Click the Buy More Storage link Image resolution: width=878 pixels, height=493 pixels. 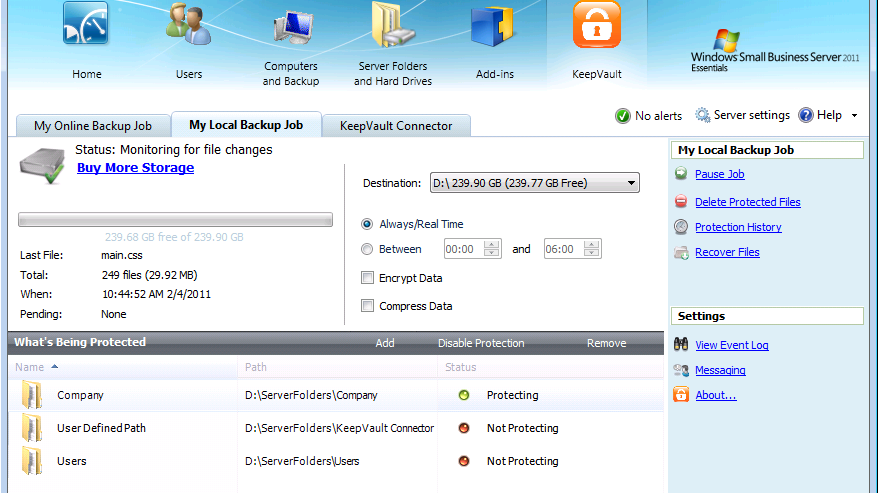[135, 168]
